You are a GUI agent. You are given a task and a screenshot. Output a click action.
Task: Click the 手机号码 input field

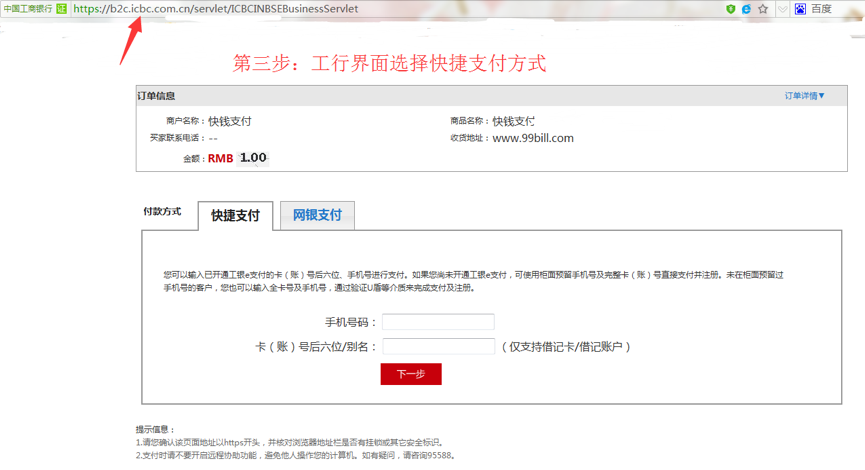439,322
